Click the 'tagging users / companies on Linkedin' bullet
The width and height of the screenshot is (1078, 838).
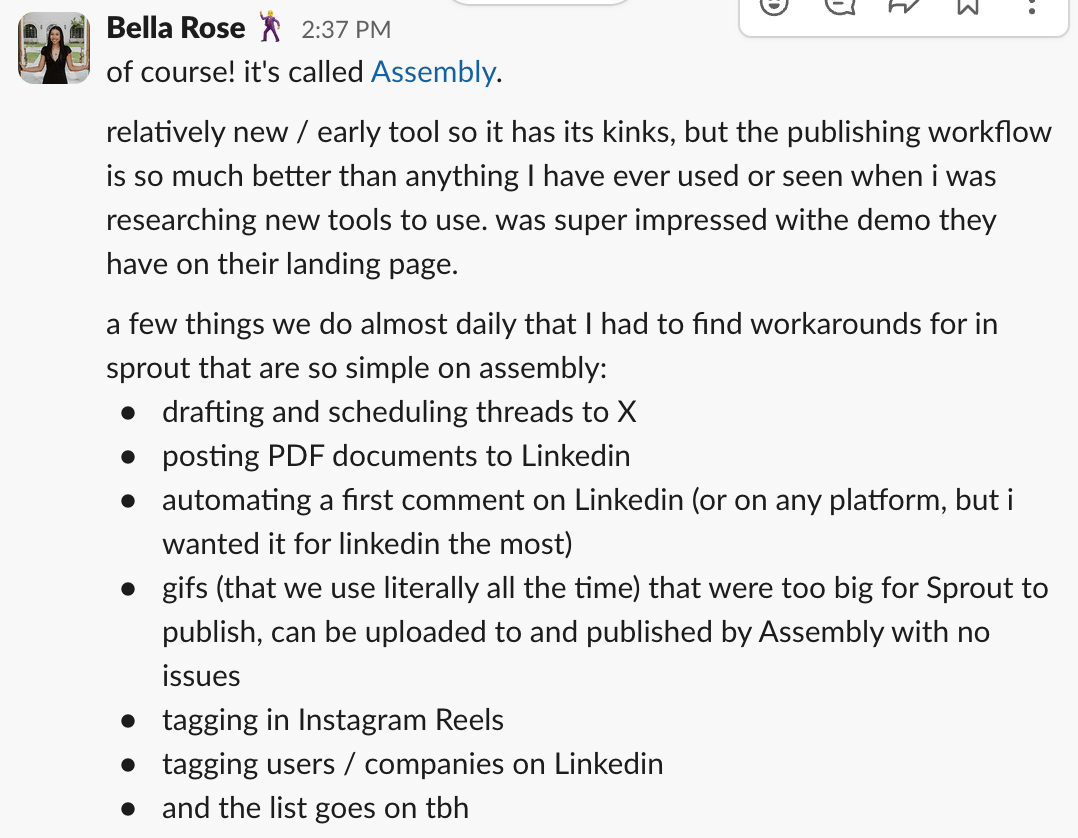click(412, 764)
